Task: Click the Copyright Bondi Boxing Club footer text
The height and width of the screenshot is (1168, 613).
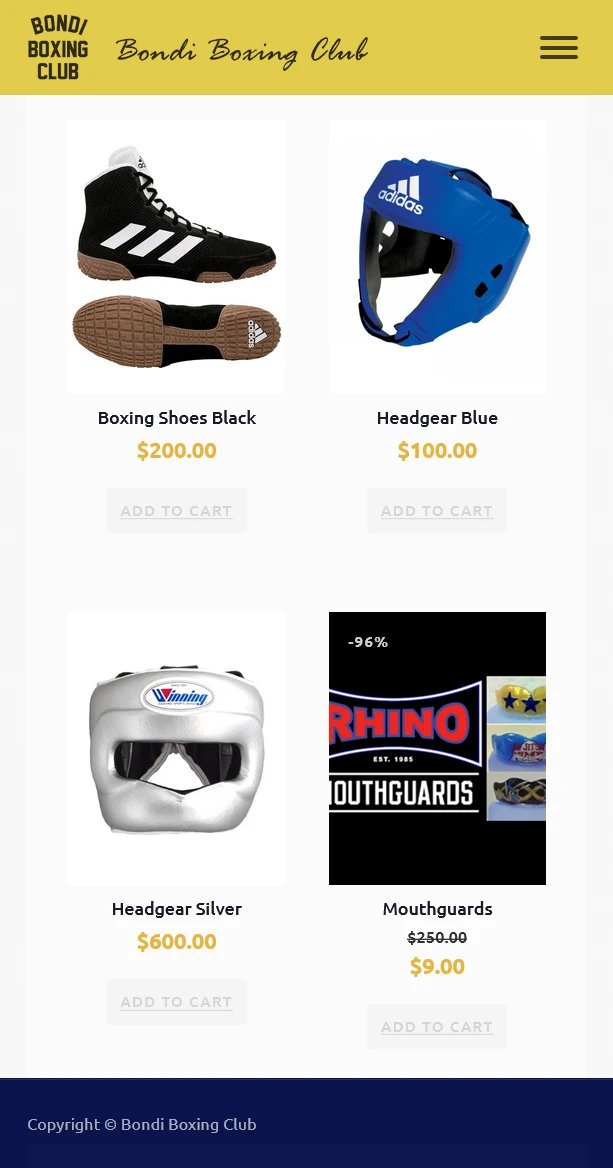Action: (142, 1124)
